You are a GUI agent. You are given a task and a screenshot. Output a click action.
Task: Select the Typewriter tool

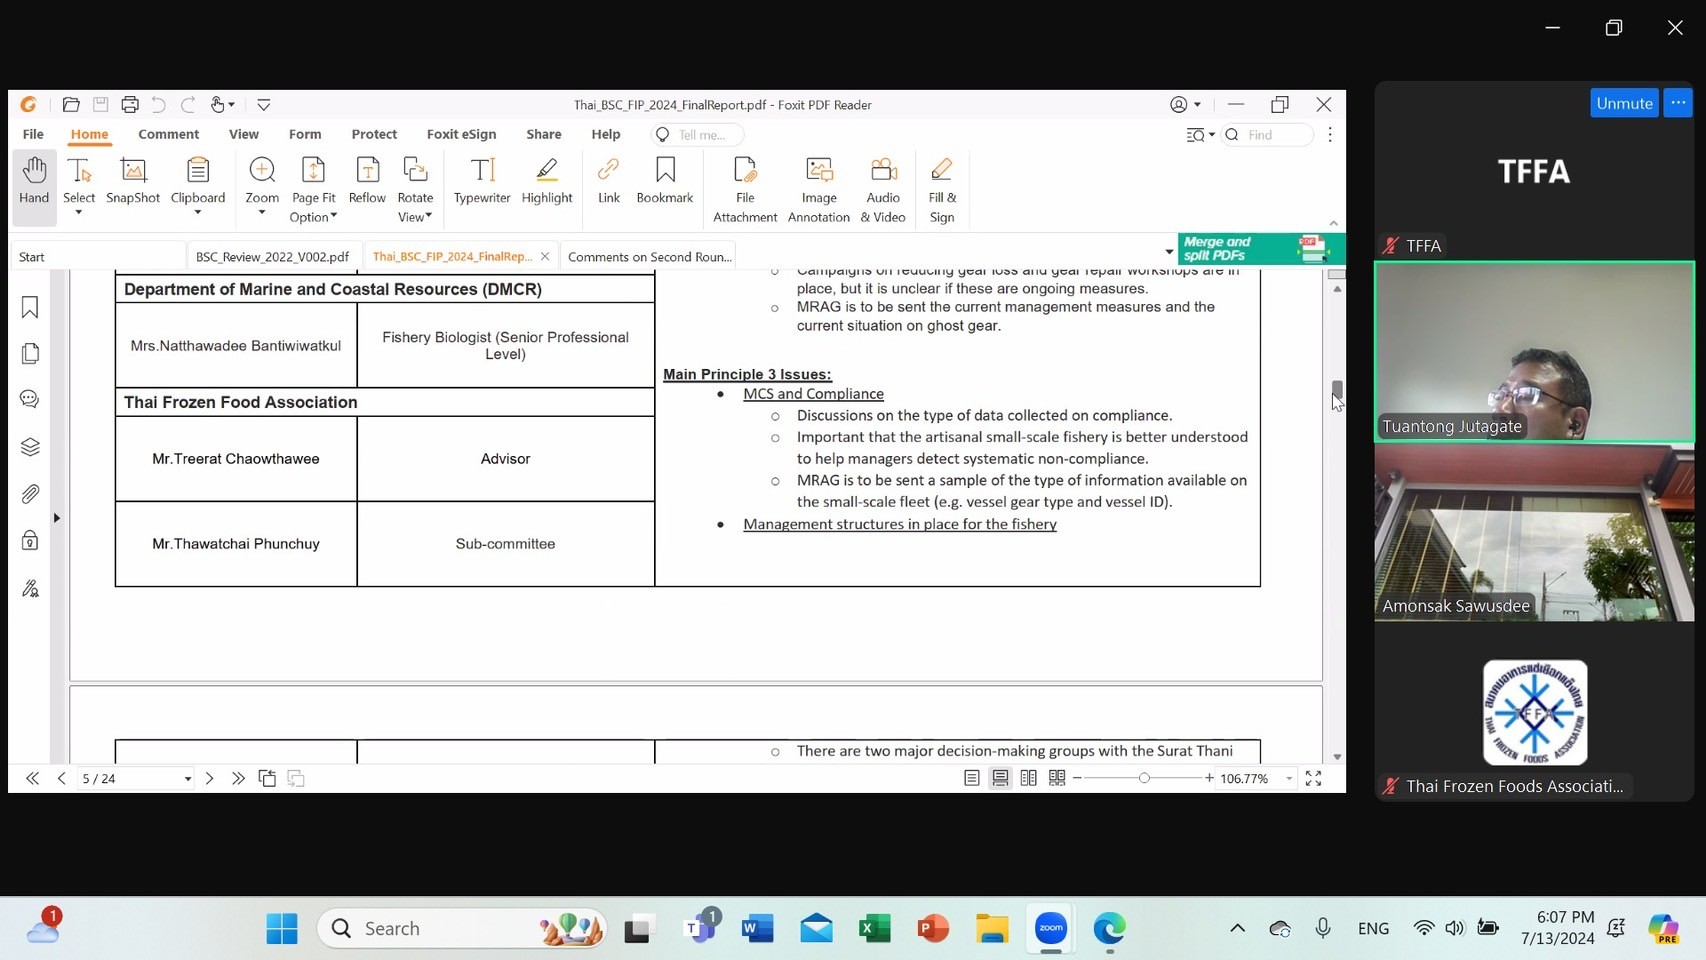point(481,181)
